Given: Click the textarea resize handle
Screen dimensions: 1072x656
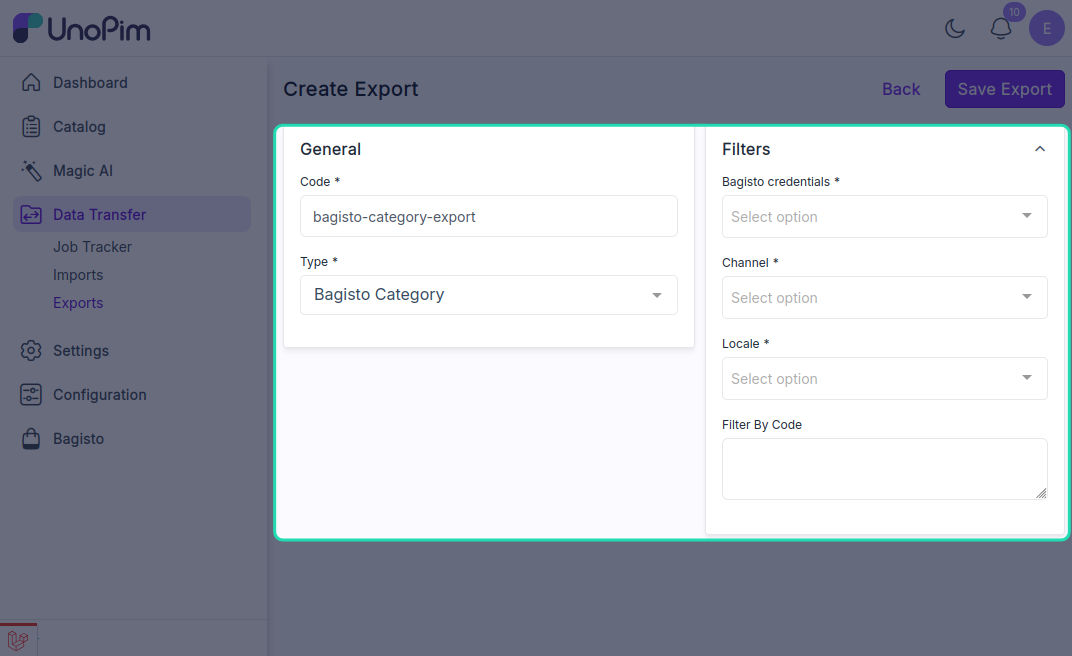Looking at the screenshot, I should [1041, 493].
